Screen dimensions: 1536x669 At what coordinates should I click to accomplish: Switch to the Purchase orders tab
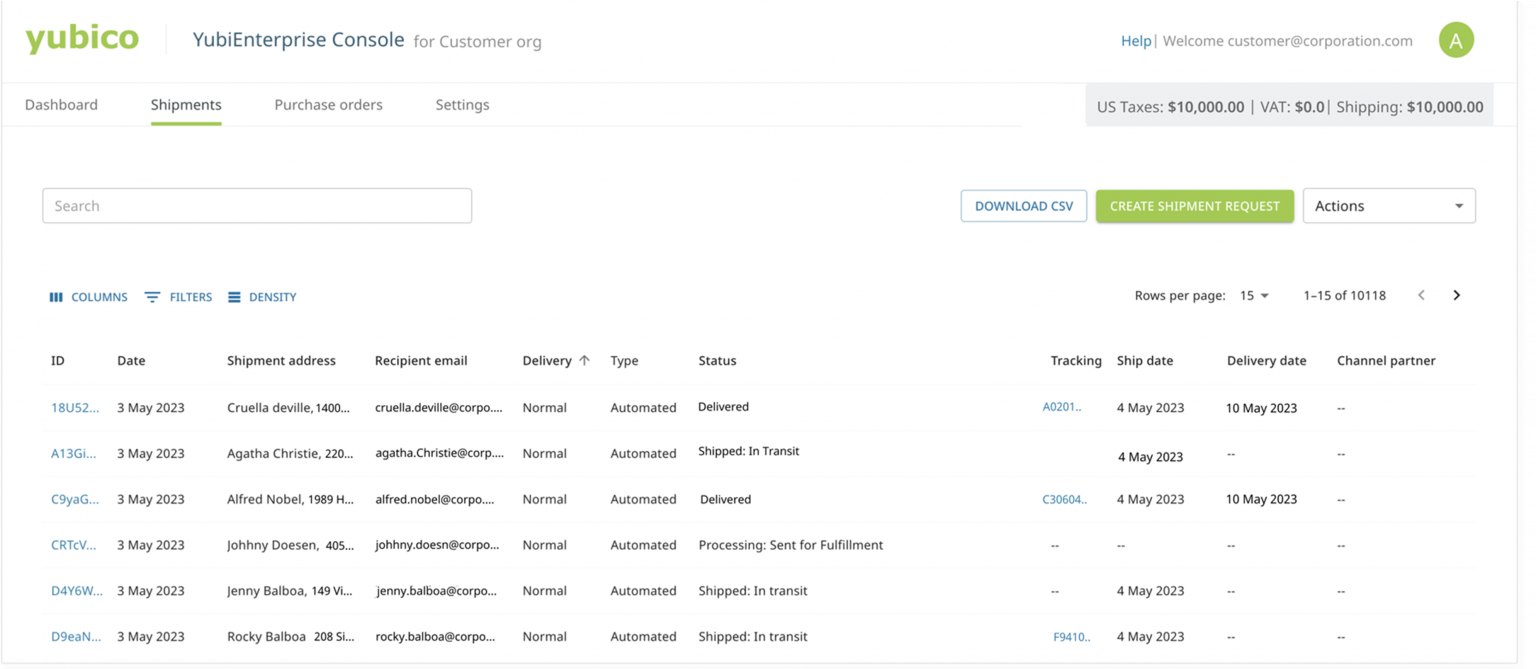pyautogui.click(x=328, y=104)
